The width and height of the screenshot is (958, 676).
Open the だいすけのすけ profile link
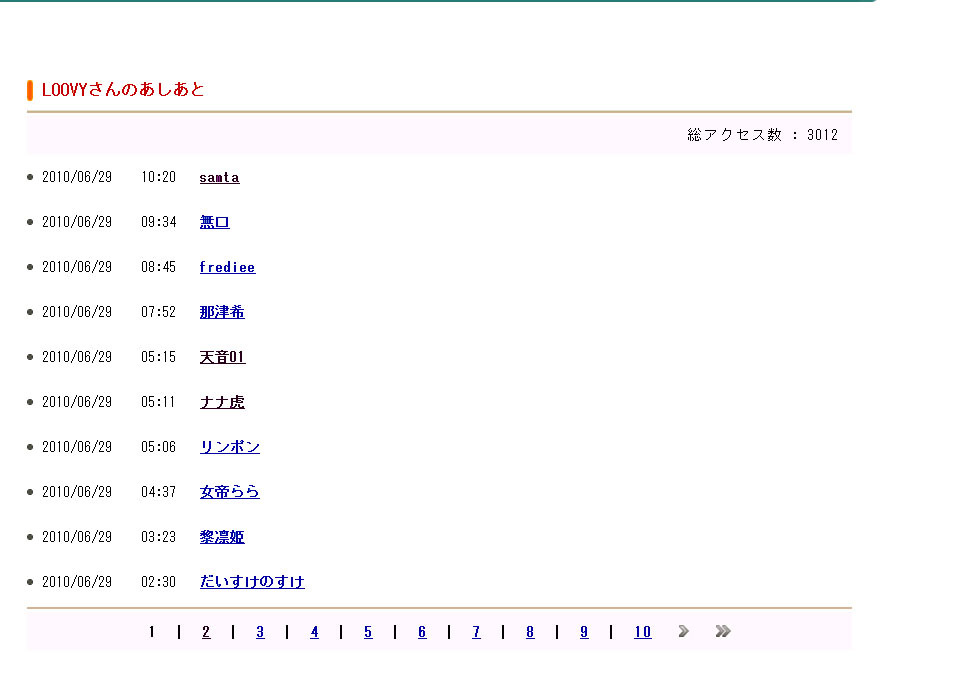[x=252, y=582]
